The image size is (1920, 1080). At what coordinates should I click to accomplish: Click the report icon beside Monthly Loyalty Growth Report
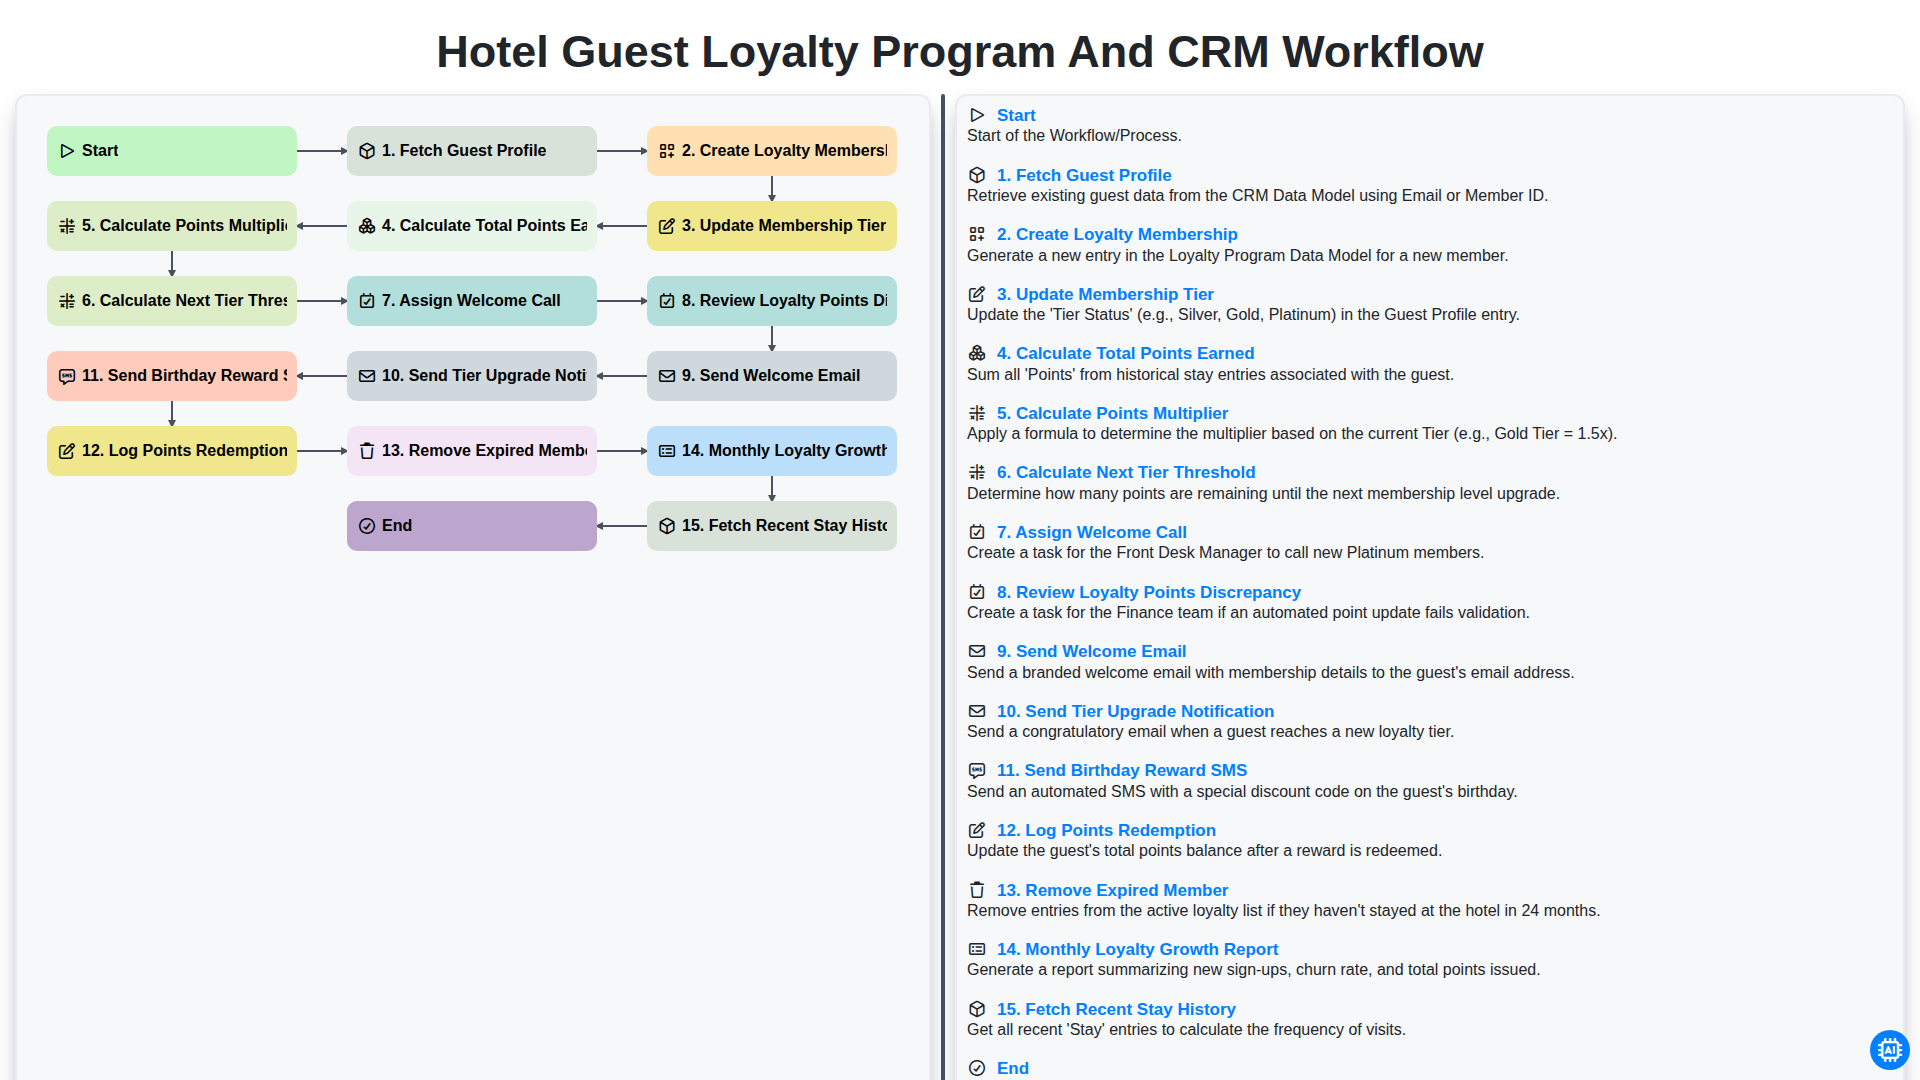pyautogui.click(x=977, y=949)
